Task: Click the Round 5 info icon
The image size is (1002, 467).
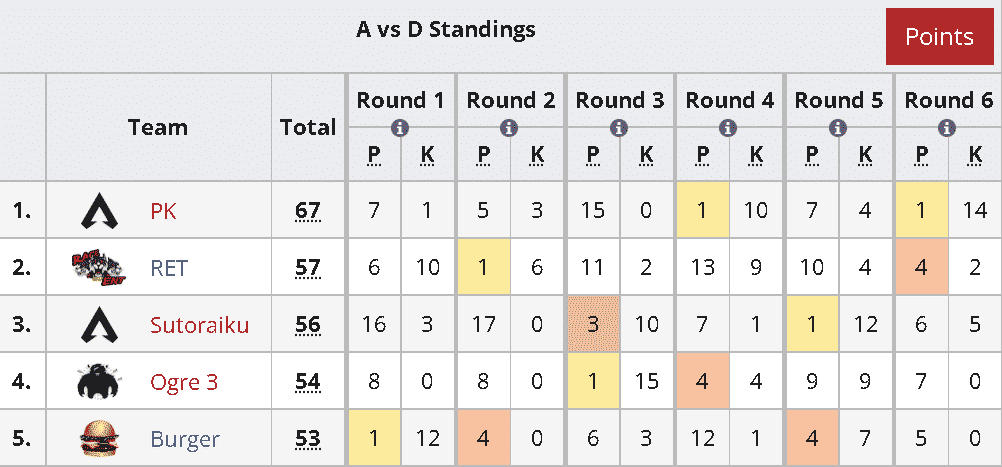Action: tap(838, 128)
